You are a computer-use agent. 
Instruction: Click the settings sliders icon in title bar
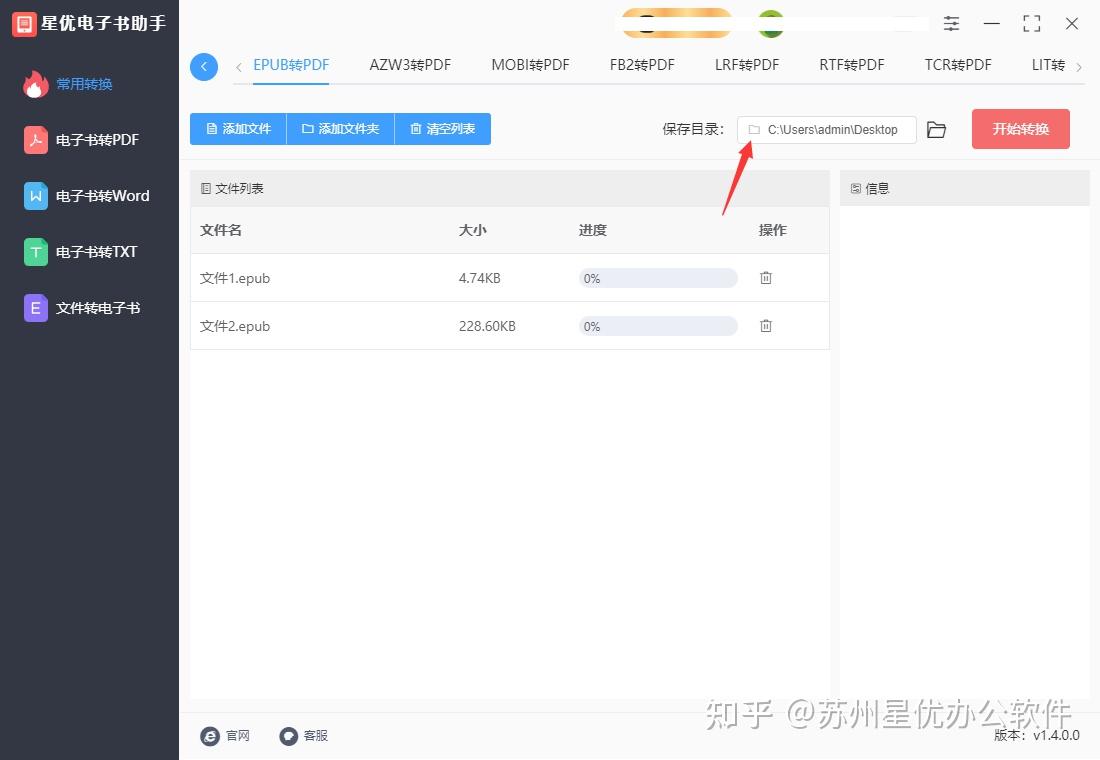tap(951, 23)
